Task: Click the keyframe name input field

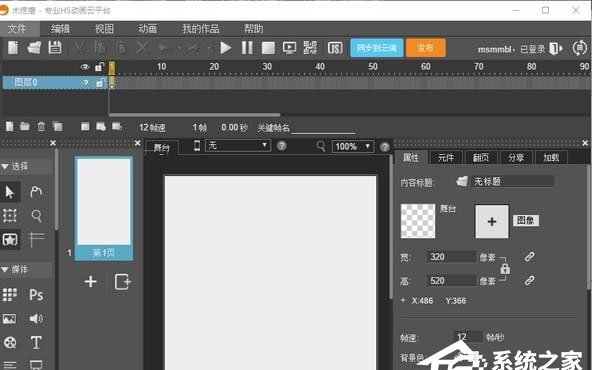Action: 323,128
